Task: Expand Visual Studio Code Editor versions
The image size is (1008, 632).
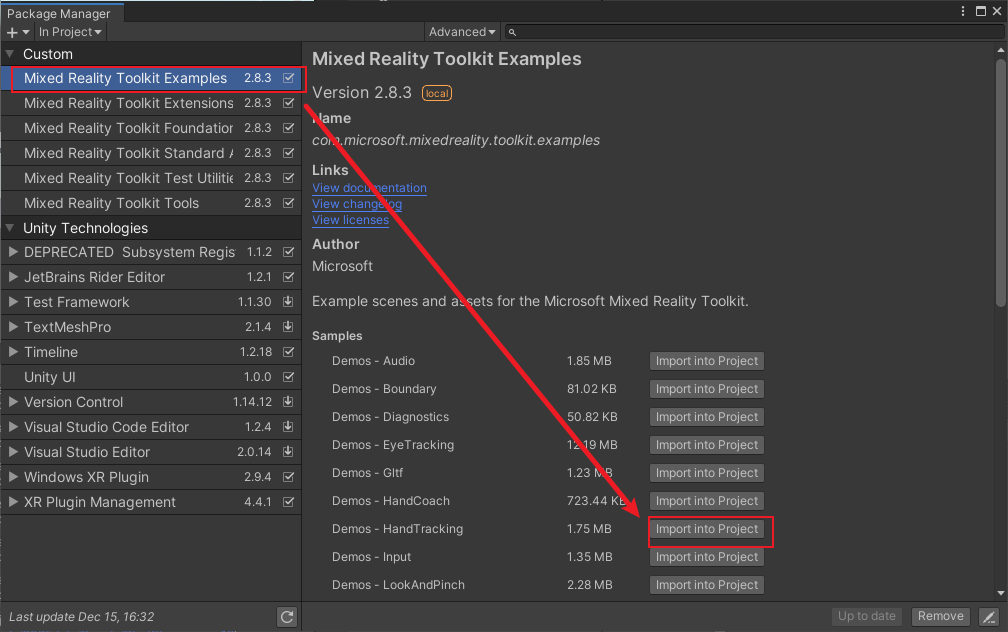Action: click(13, 427)
